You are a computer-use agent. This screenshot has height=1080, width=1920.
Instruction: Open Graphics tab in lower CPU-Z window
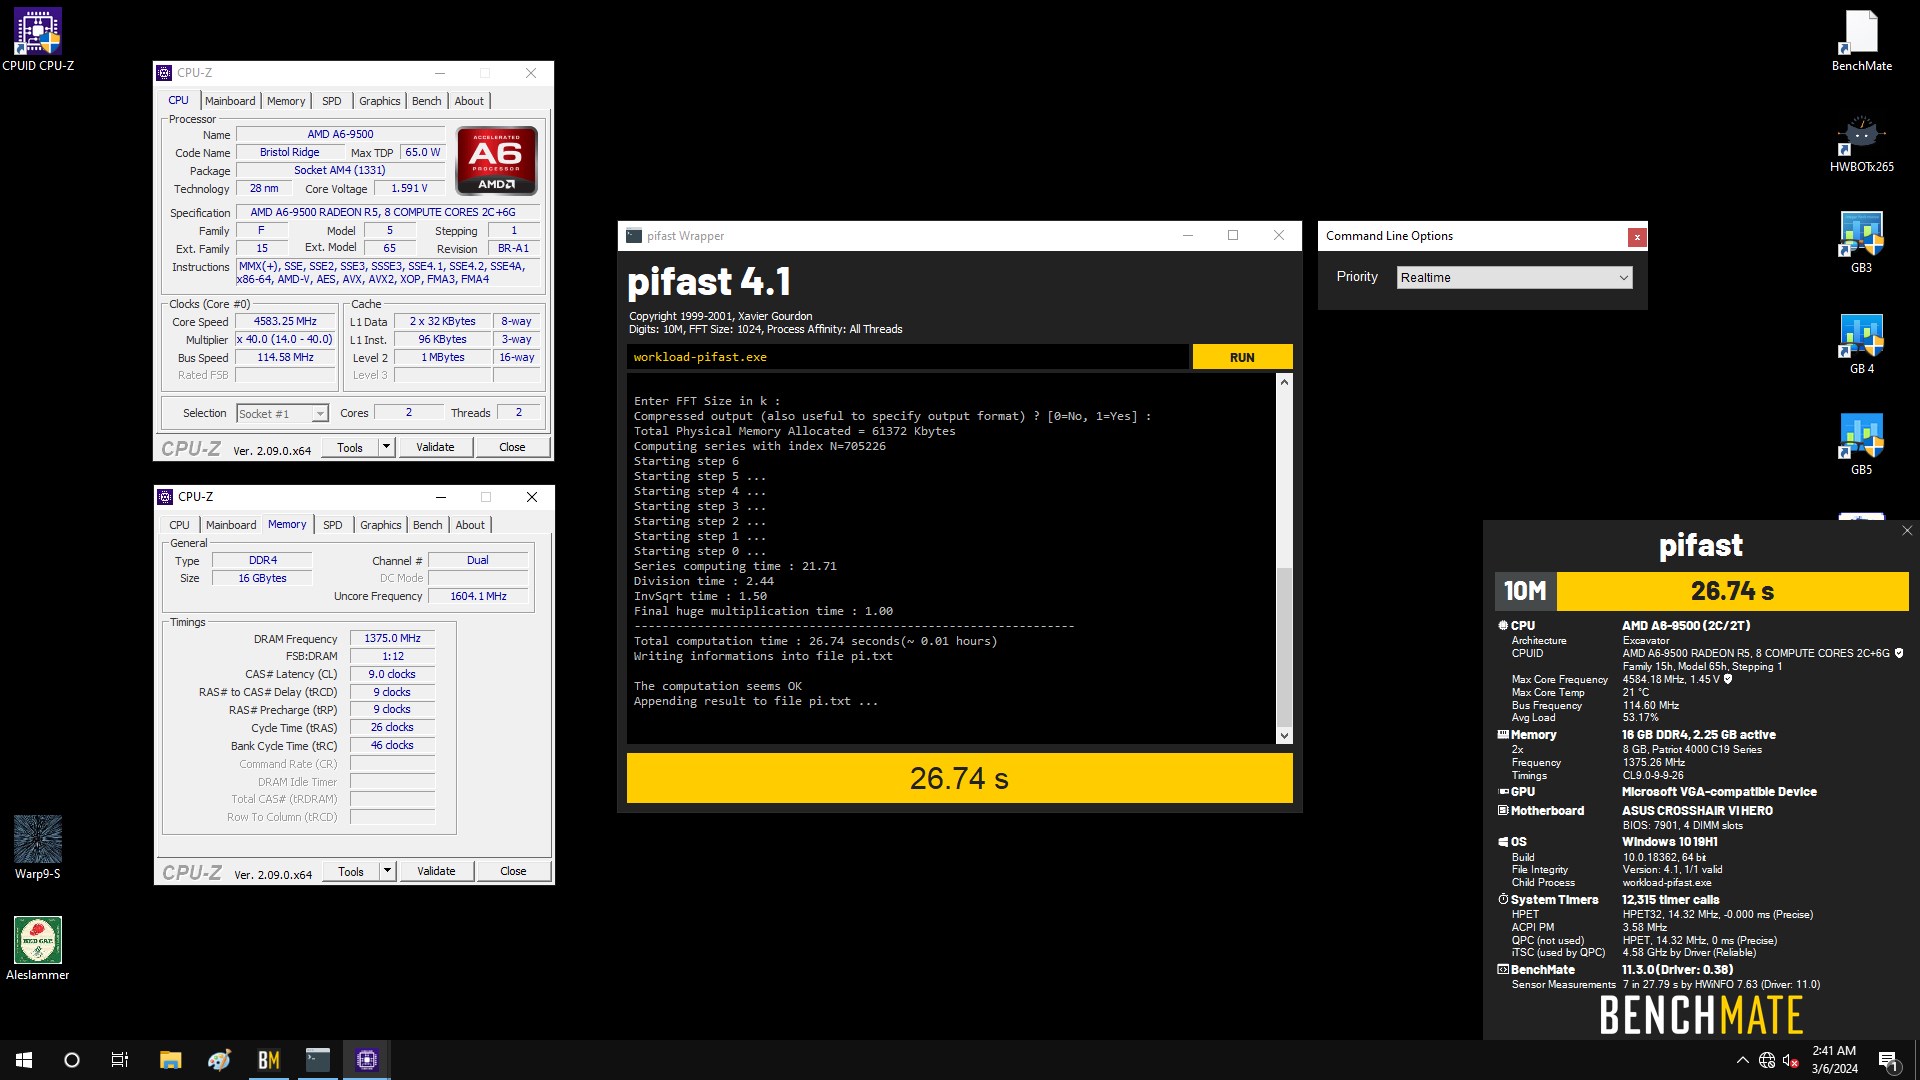pos(381,525)
